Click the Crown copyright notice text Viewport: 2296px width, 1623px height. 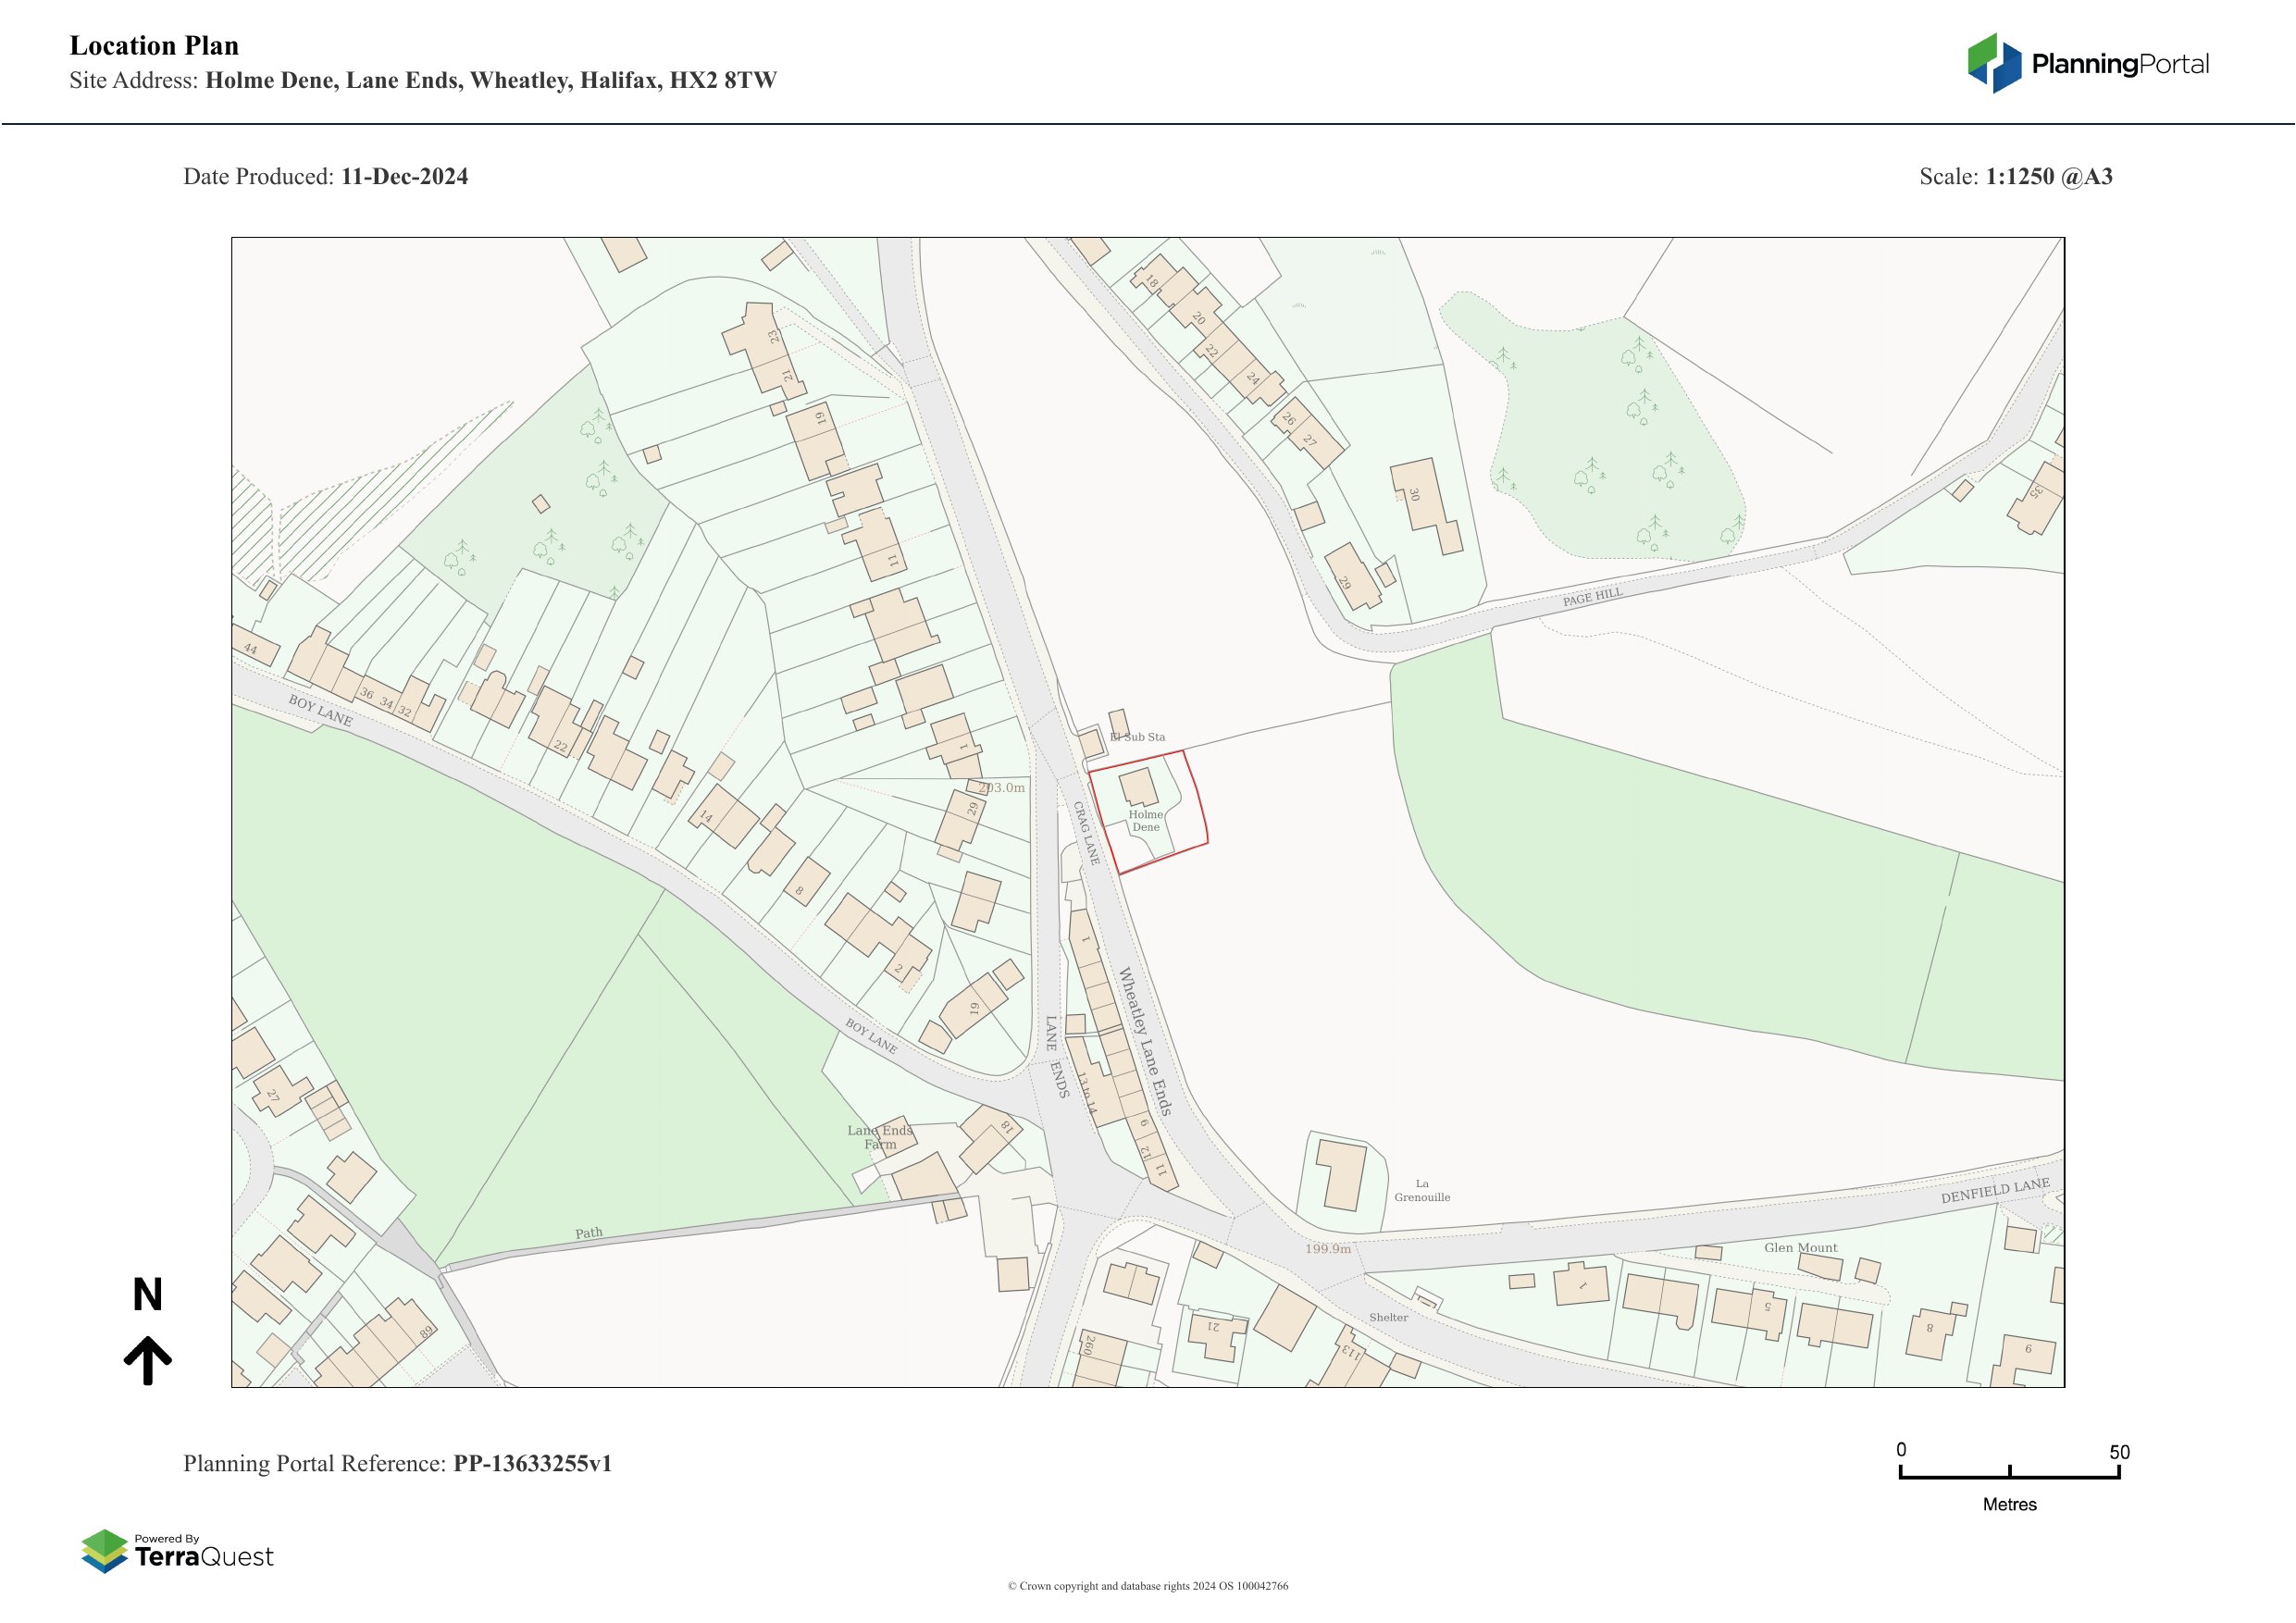(x=1147, y=1586)
